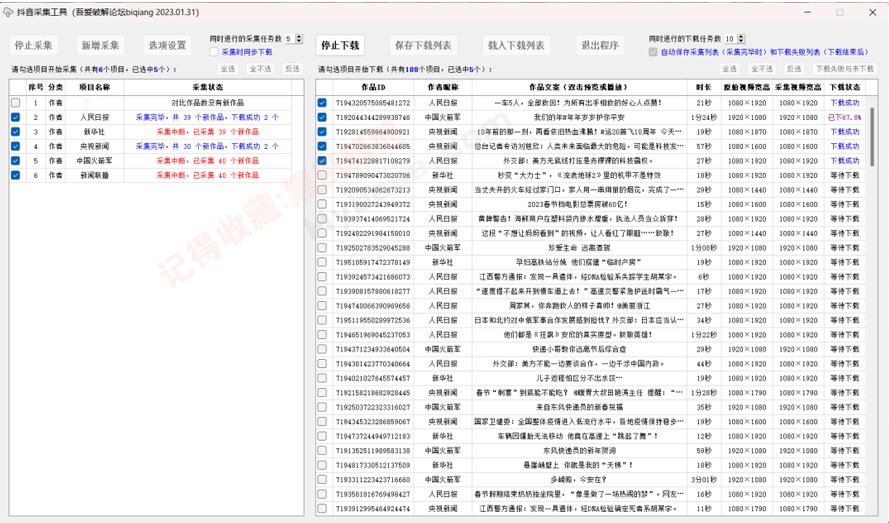Uncheck the 中国火箭军 collection row checkbox
This screenshot has height=523, width=889.
click(15, 161)
